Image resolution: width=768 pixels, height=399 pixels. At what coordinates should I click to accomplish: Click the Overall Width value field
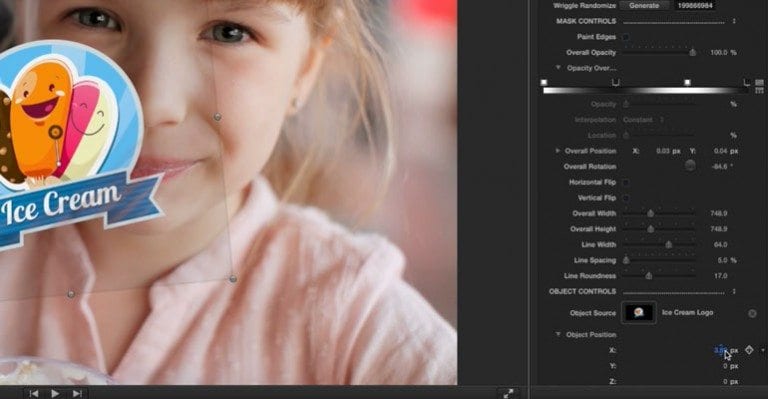719,213
